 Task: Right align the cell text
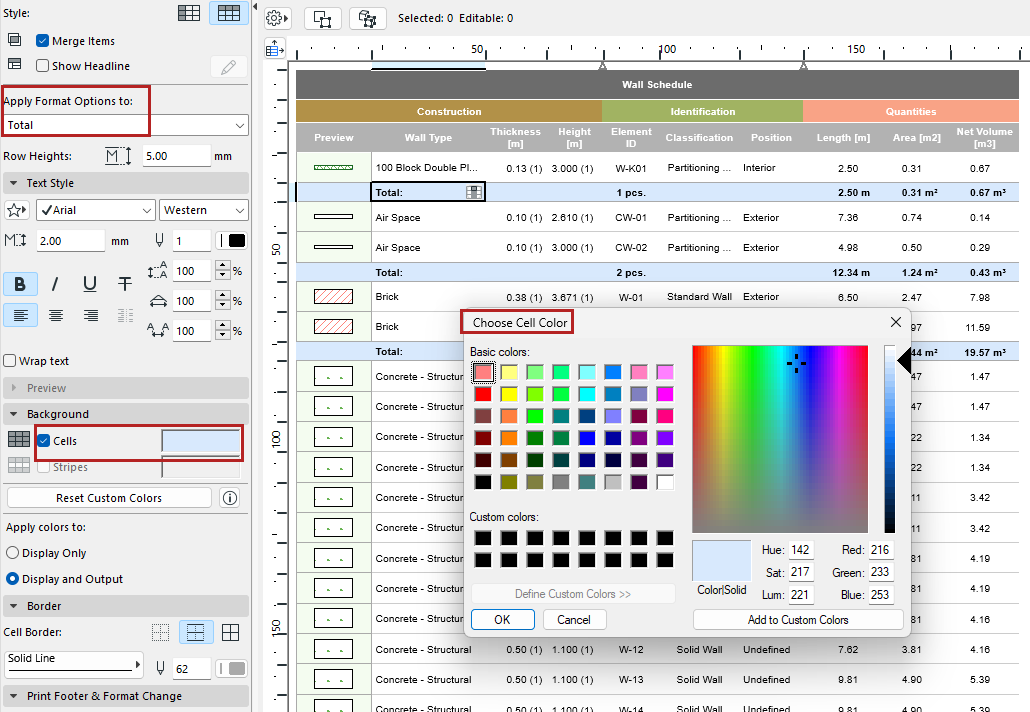coord(90,315)
